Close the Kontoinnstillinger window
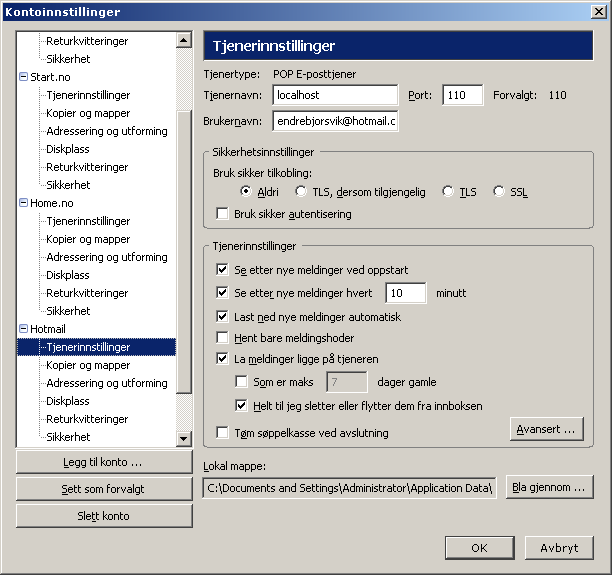 pyautogui.click(x=599, y=12)
